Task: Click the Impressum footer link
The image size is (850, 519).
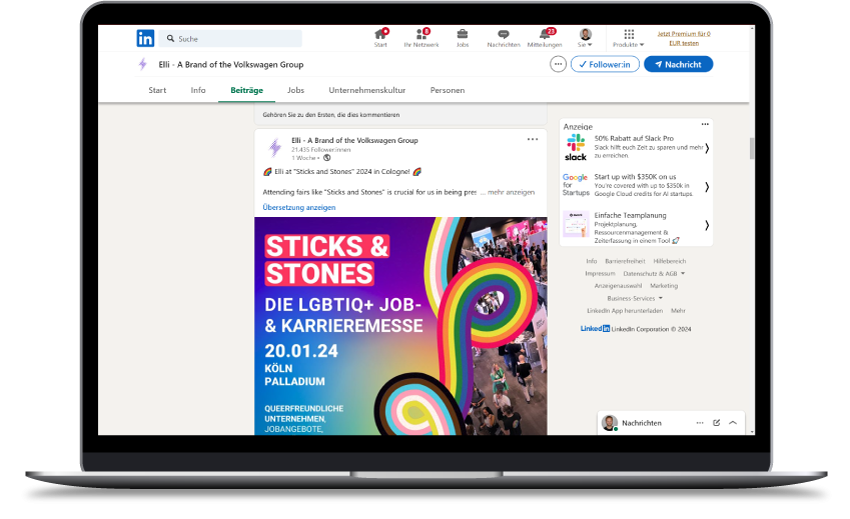Action: (x=600, y=273)
